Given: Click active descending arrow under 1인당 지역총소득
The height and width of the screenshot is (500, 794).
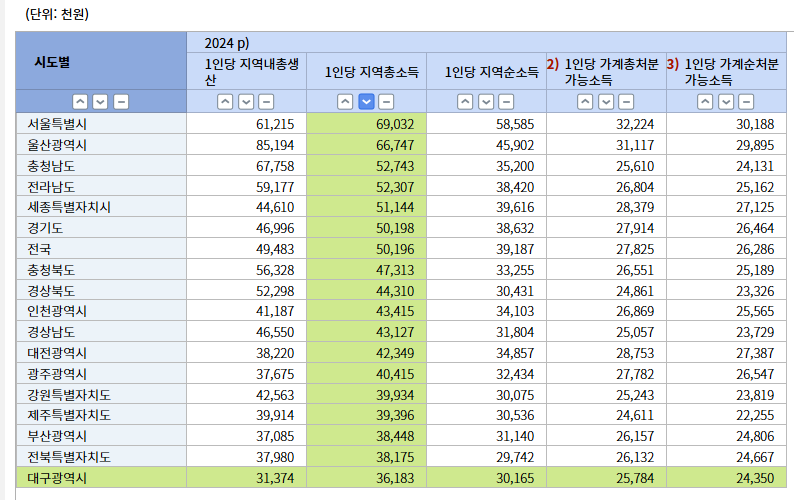Looking at the screenshot, I should pos(366,101).
